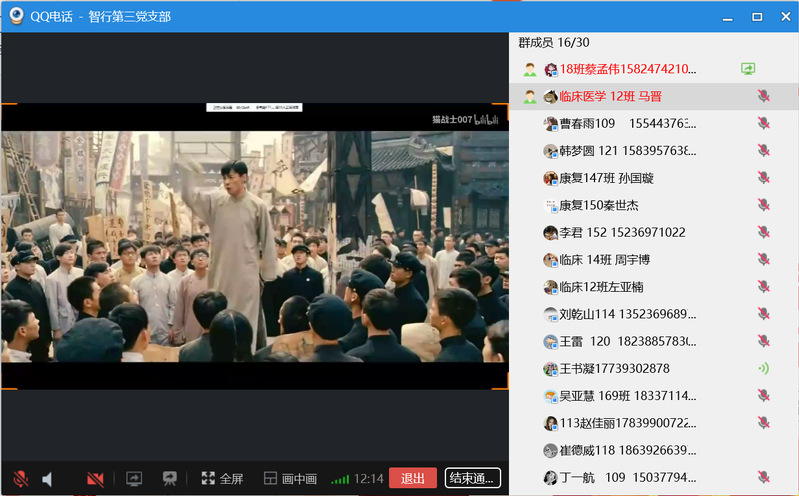Maximize the QQ电话 window
Screen dimensions: 799x496
(757, 17)
